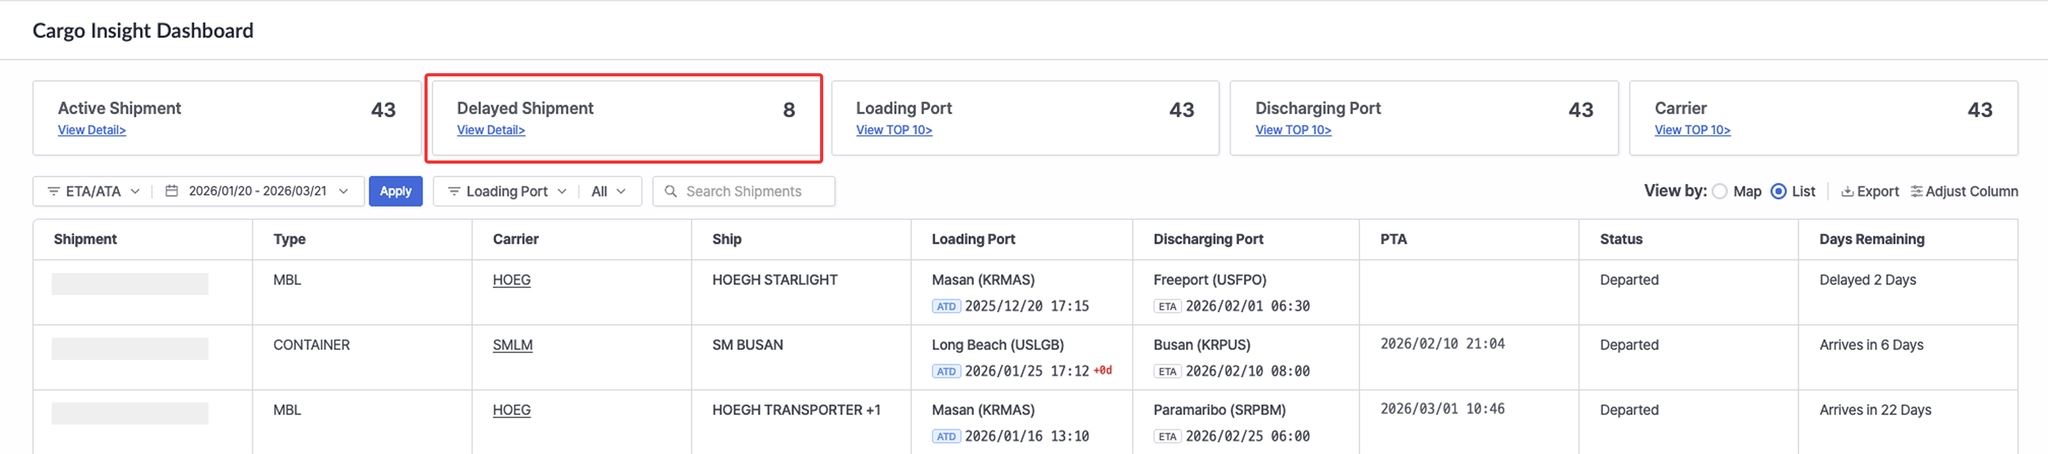The height and width of the screenshot is (454, 2048).
Task: Click the filter icon beside ETA/ATA
Action: pos(53,191)
